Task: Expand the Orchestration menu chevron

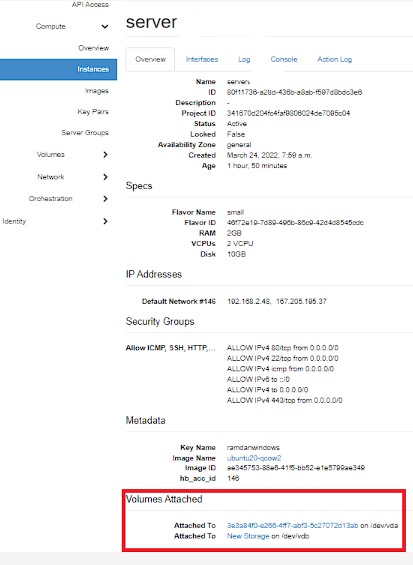Action: pos(105,199)
